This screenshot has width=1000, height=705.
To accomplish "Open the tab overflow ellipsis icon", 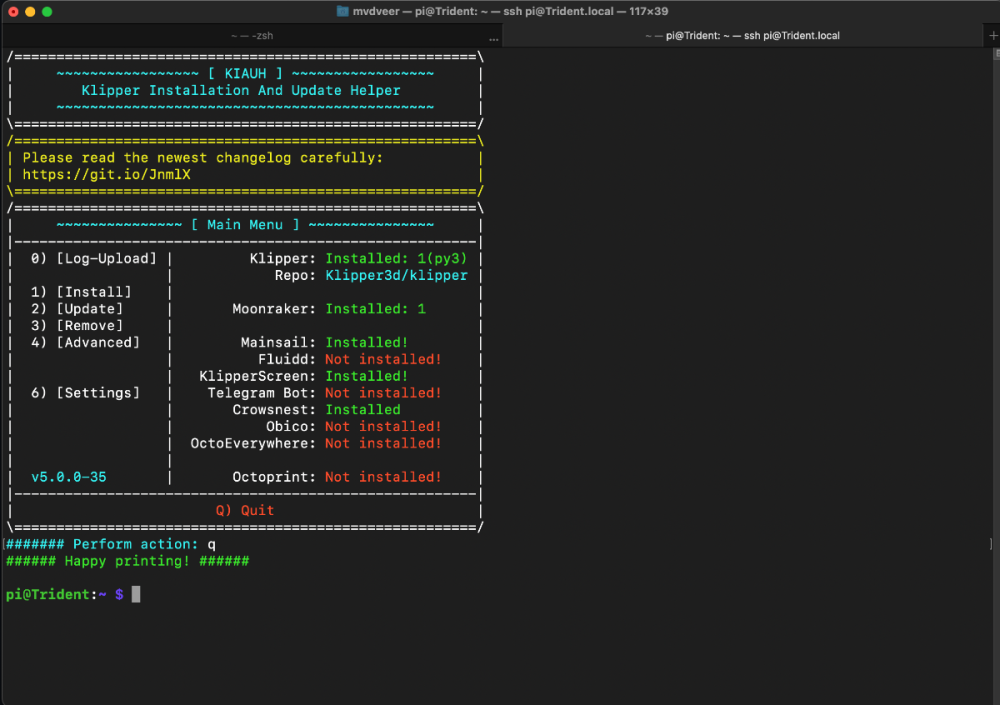I will [x=494, y=40].
